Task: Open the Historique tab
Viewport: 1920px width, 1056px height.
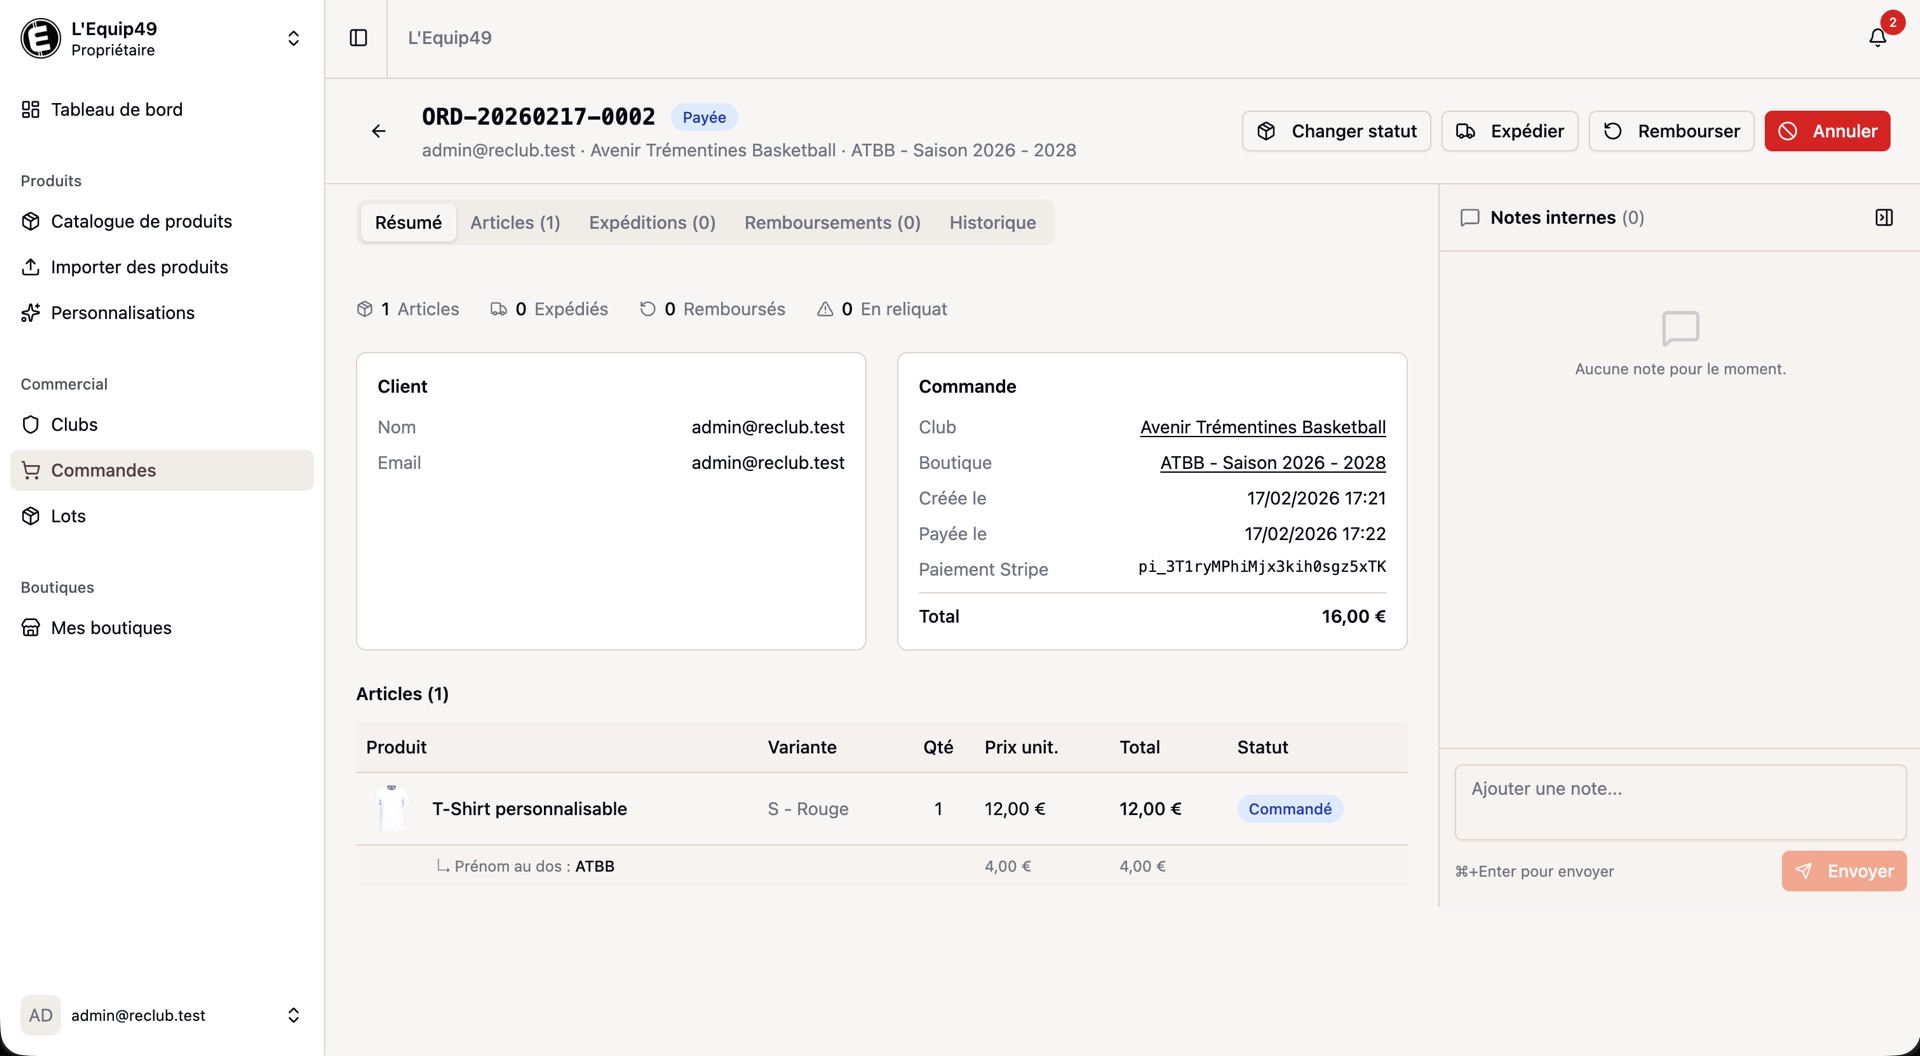Action: tap(992, 222)
